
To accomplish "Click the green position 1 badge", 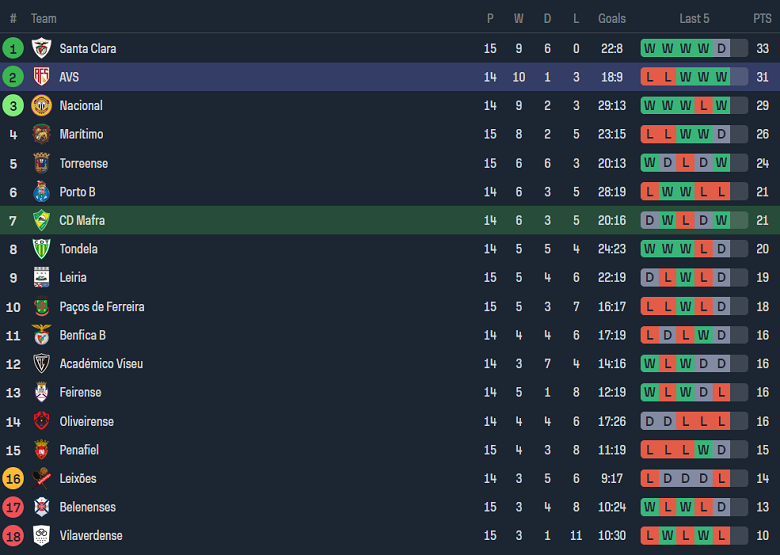I will pos(13,48).
